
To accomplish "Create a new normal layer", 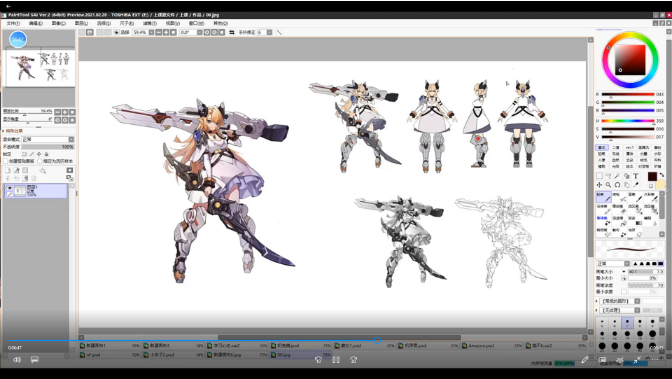I will 8,170.
